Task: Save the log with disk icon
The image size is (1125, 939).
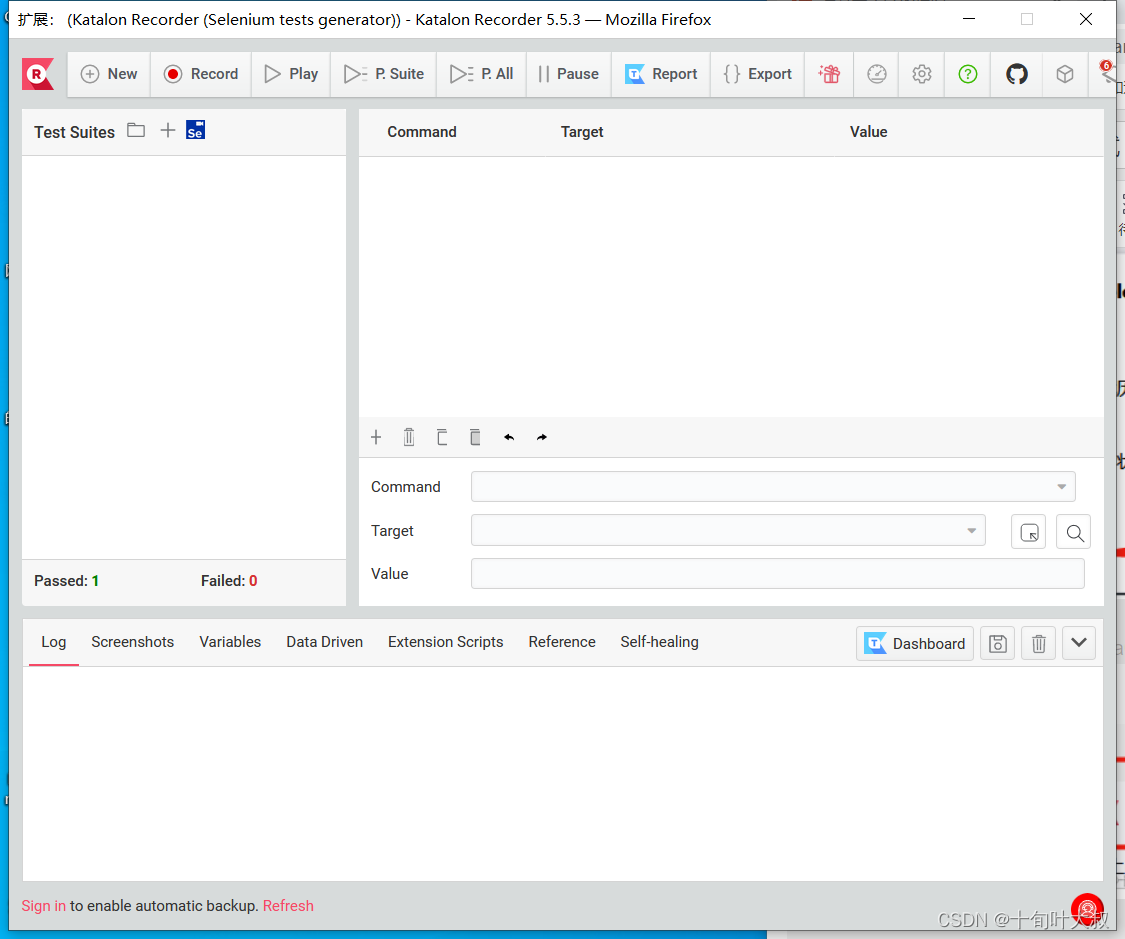Action: pos(997,643)
